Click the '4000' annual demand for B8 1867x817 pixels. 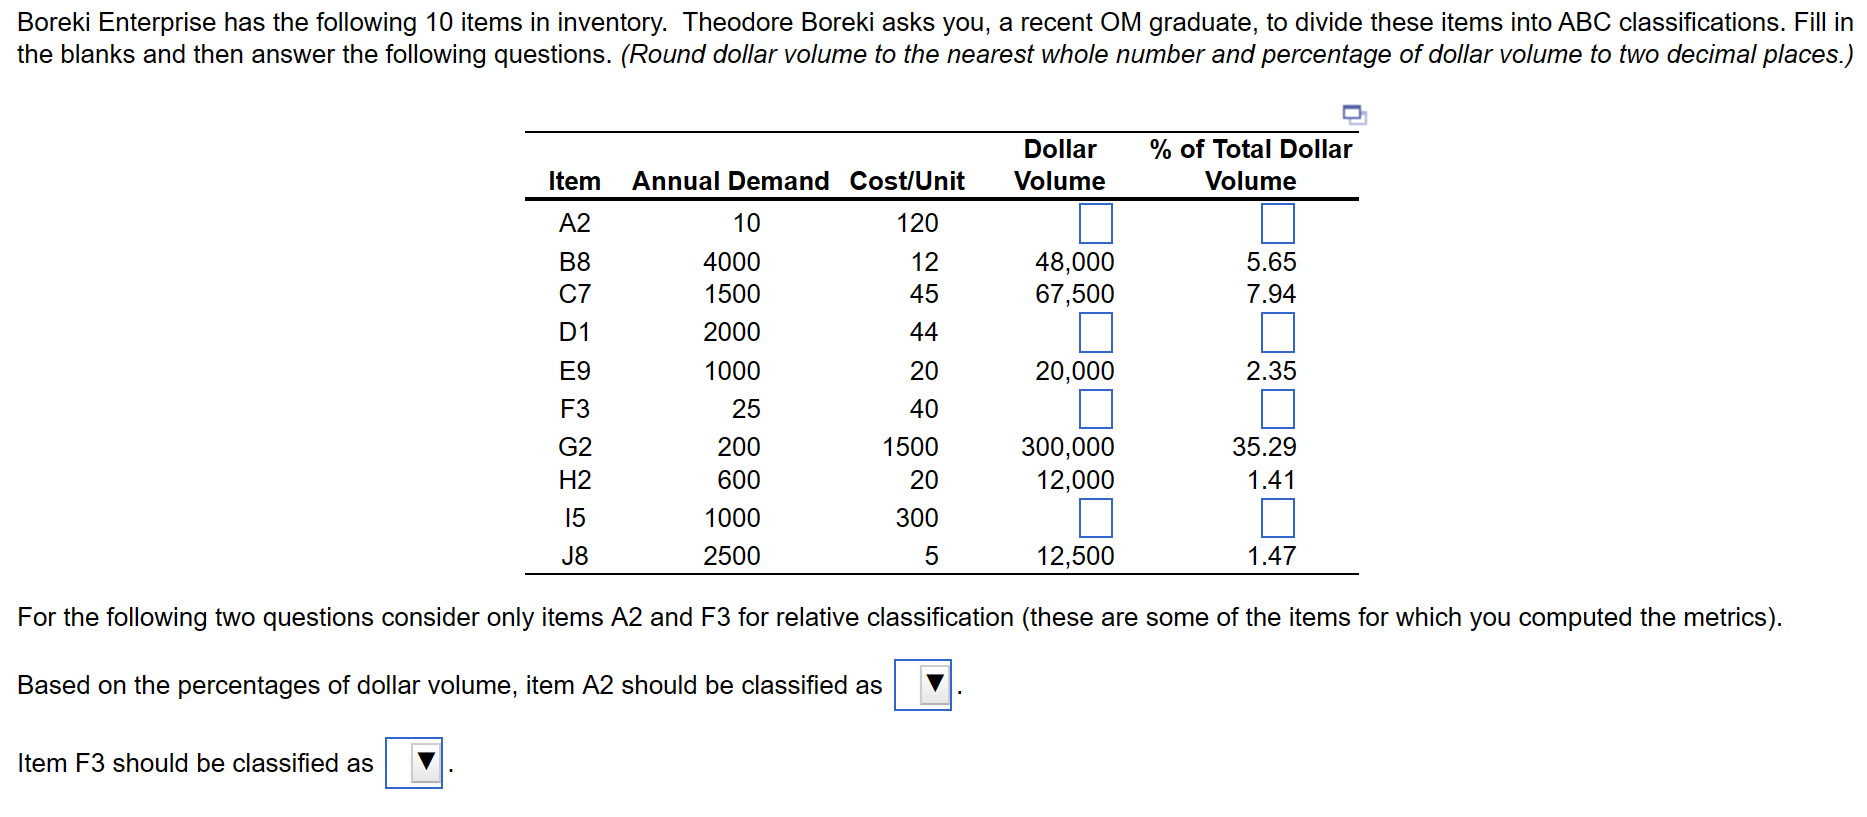[731, 262]
